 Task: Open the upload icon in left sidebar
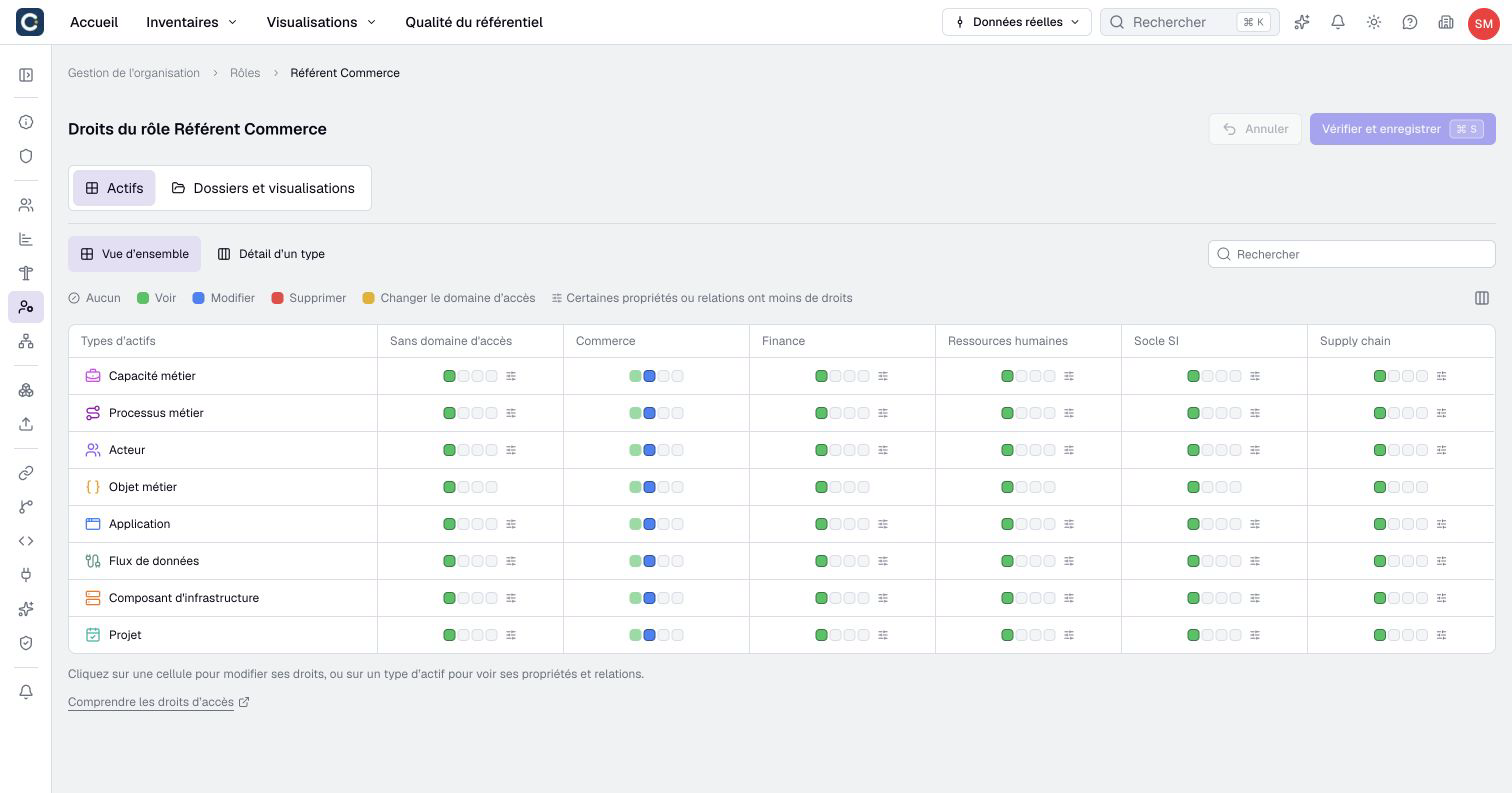point(26,424)
